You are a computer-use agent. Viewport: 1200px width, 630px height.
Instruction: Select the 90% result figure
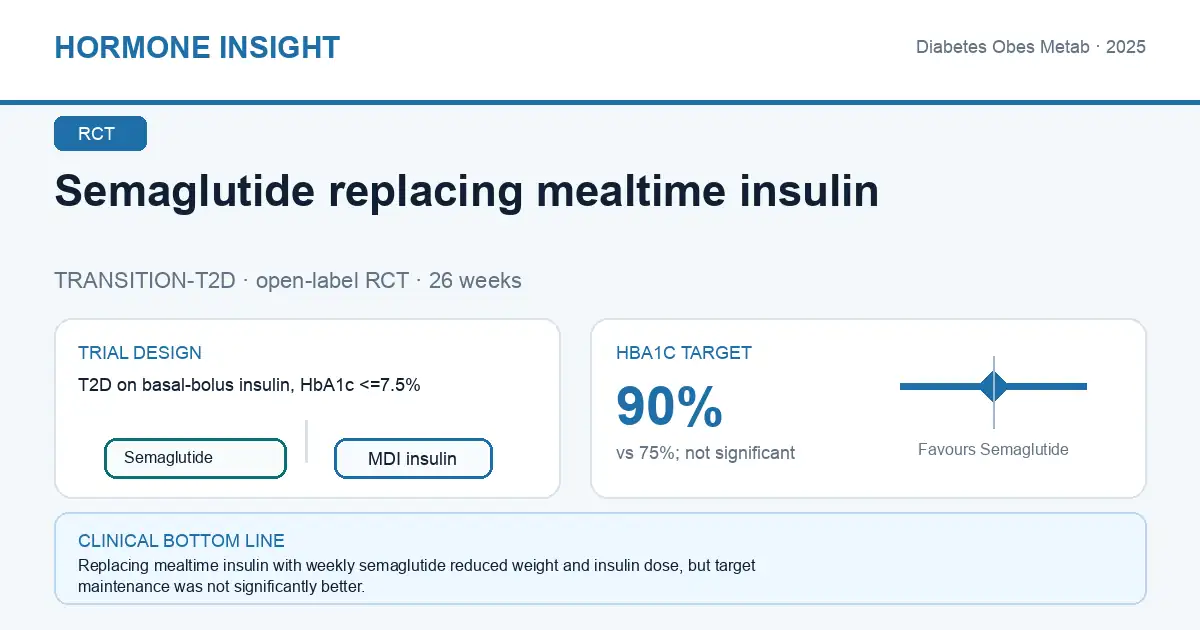(669, 406)
